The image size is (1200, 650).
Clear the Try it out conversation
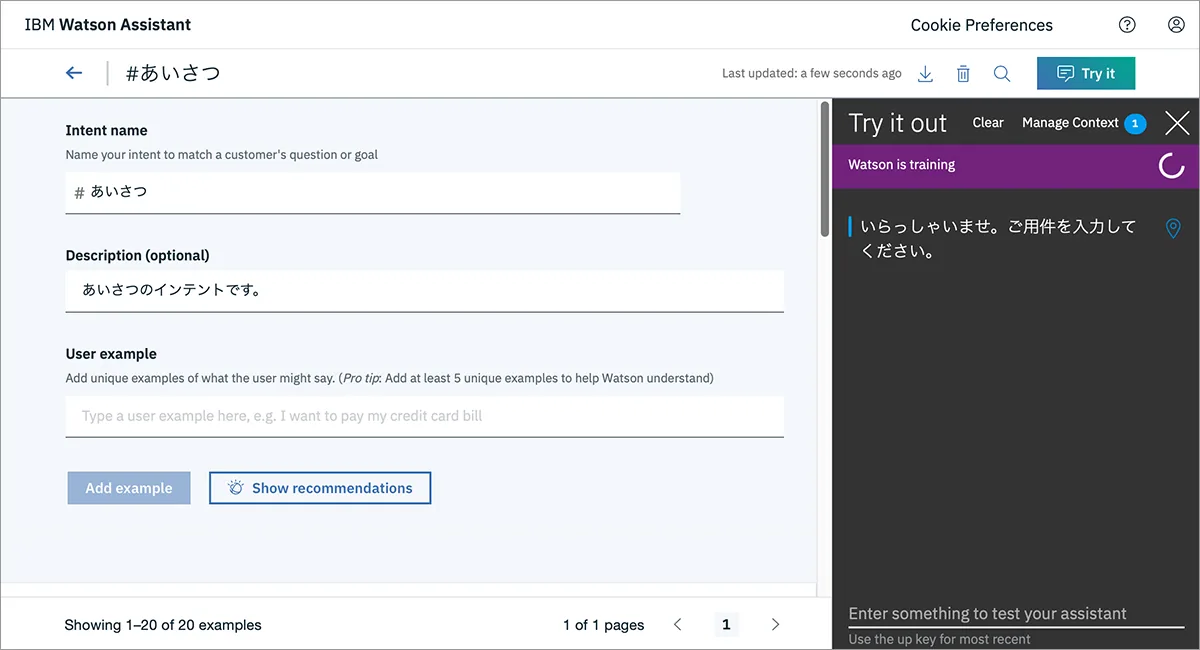coord(988,122)
